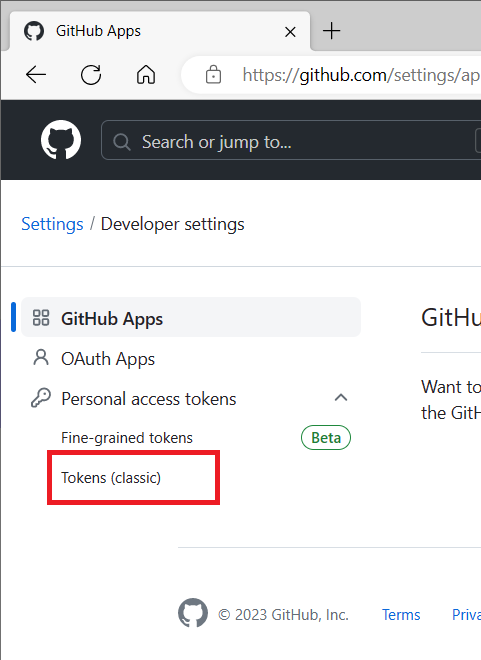Go back using the browser back arrow

click(36, 75)
